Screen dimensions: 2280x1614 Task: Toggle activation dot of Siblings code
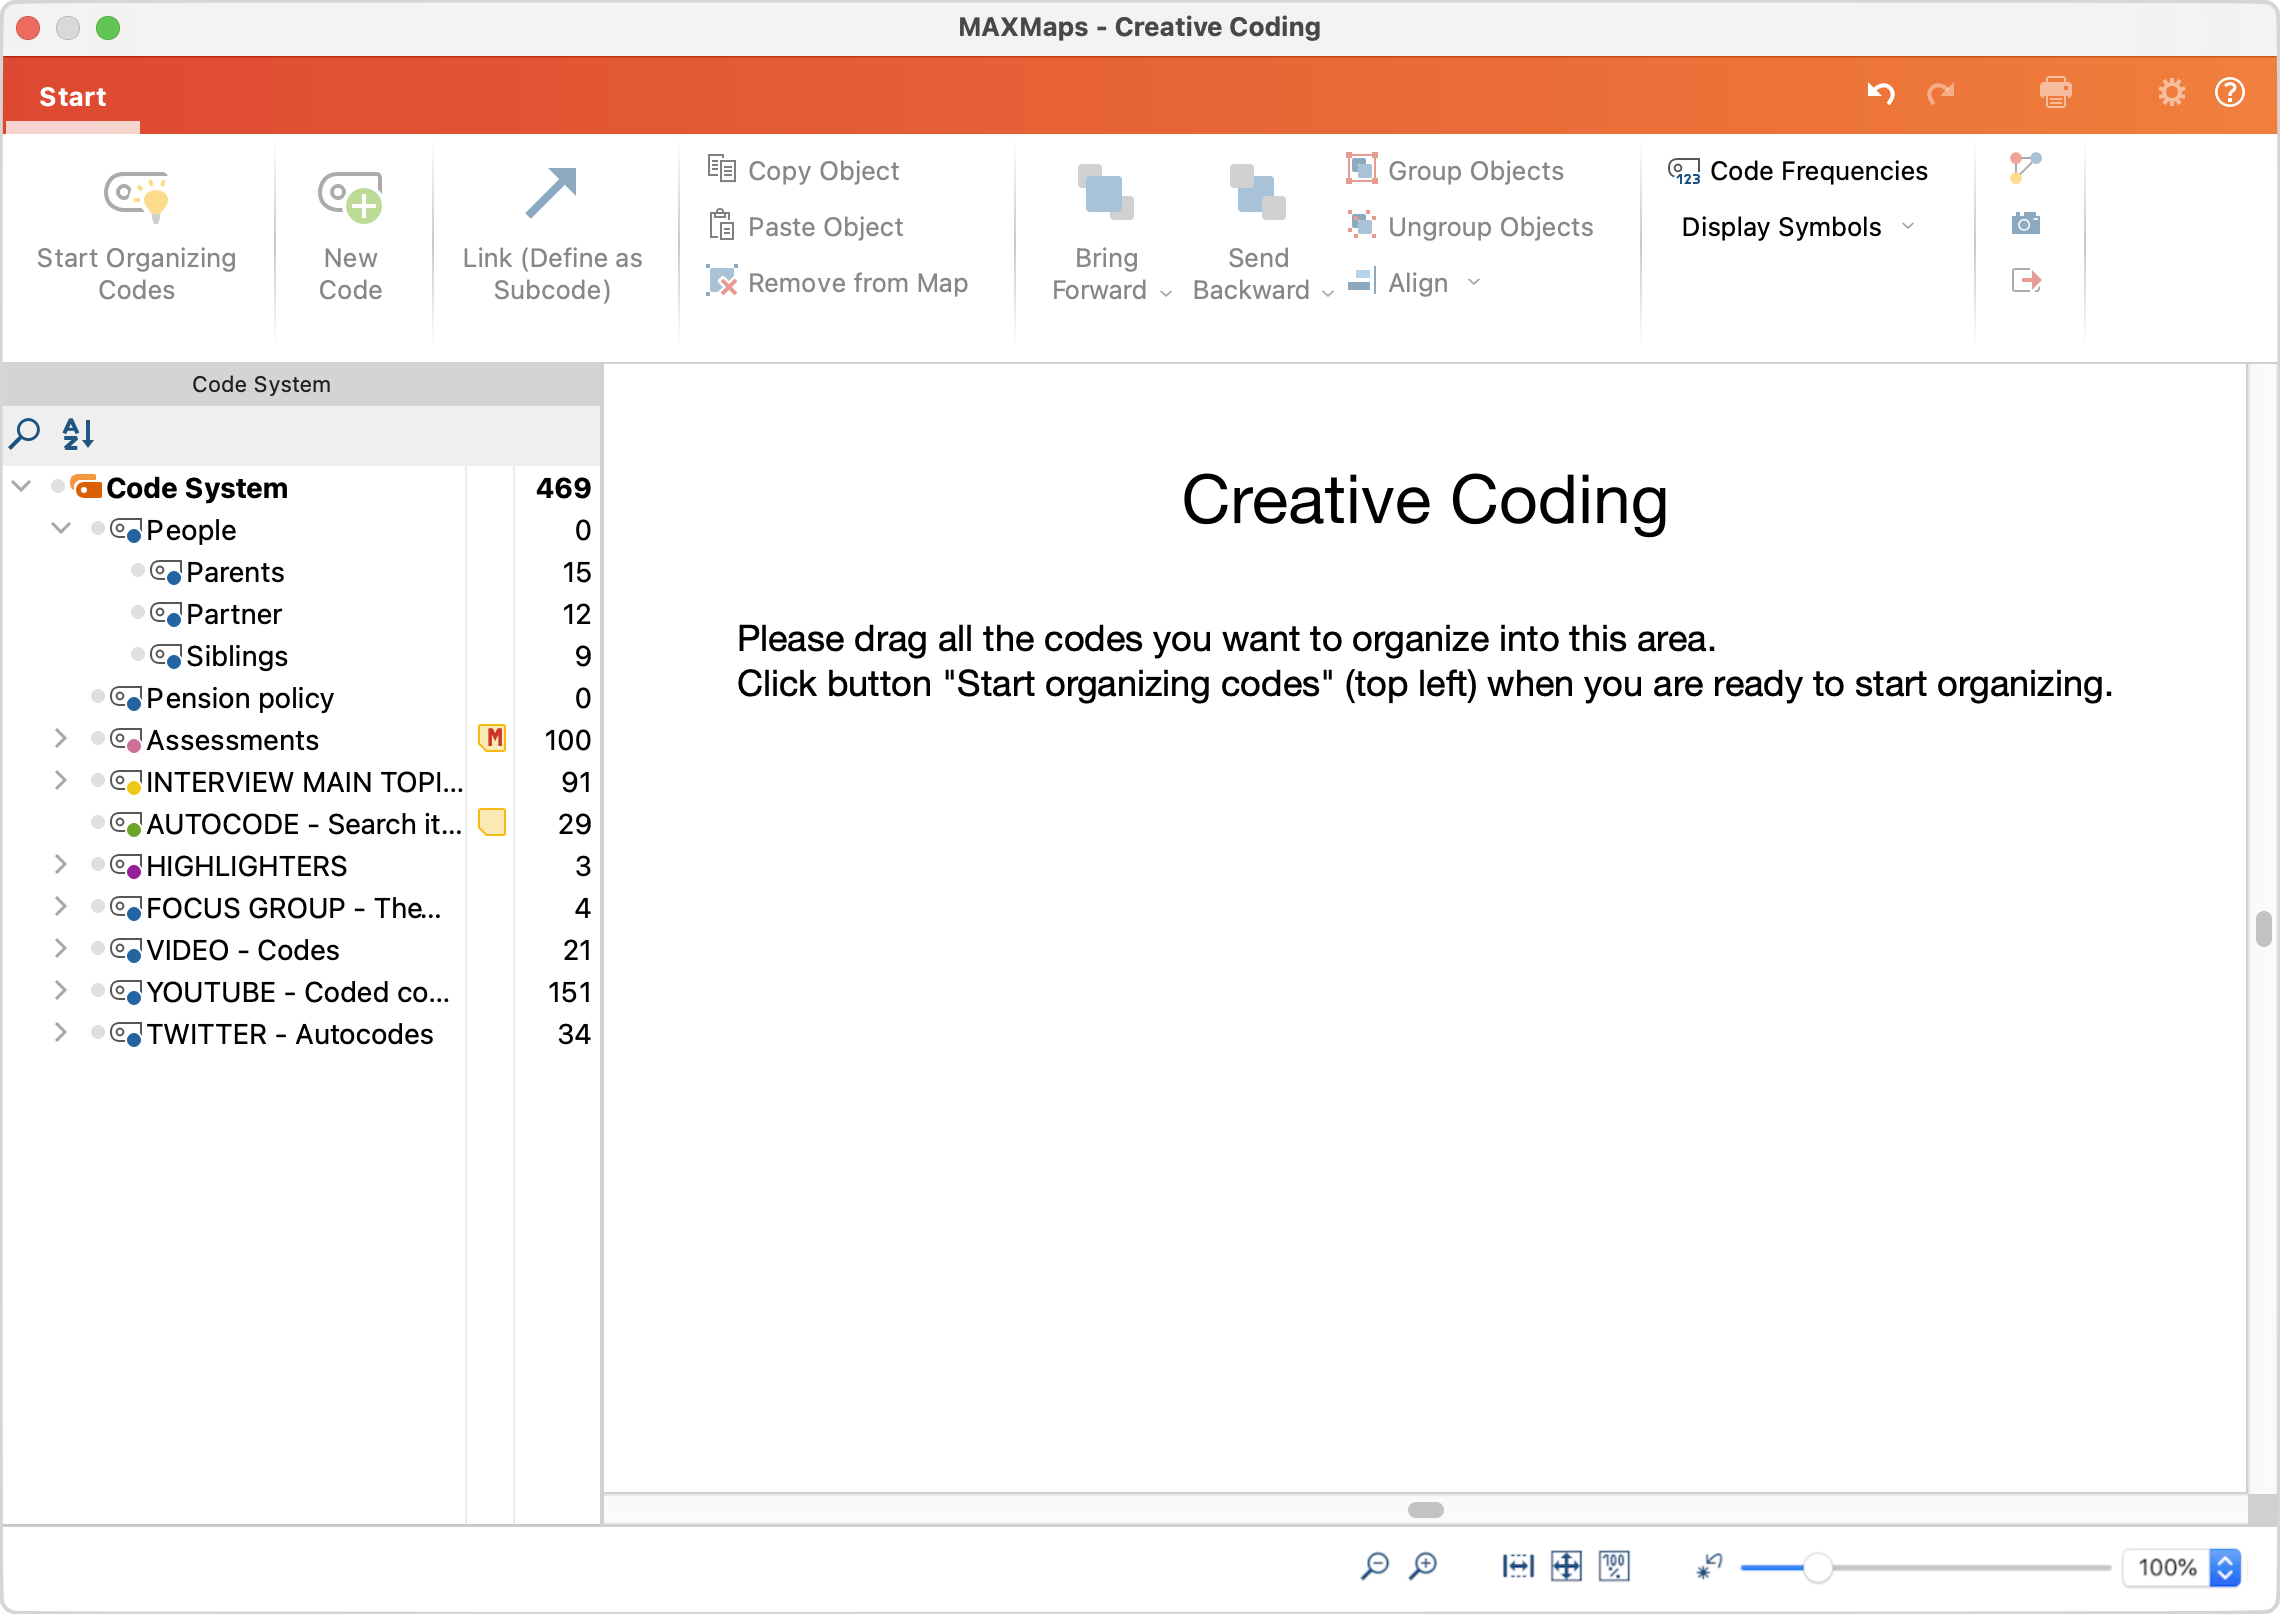(138, 654)
